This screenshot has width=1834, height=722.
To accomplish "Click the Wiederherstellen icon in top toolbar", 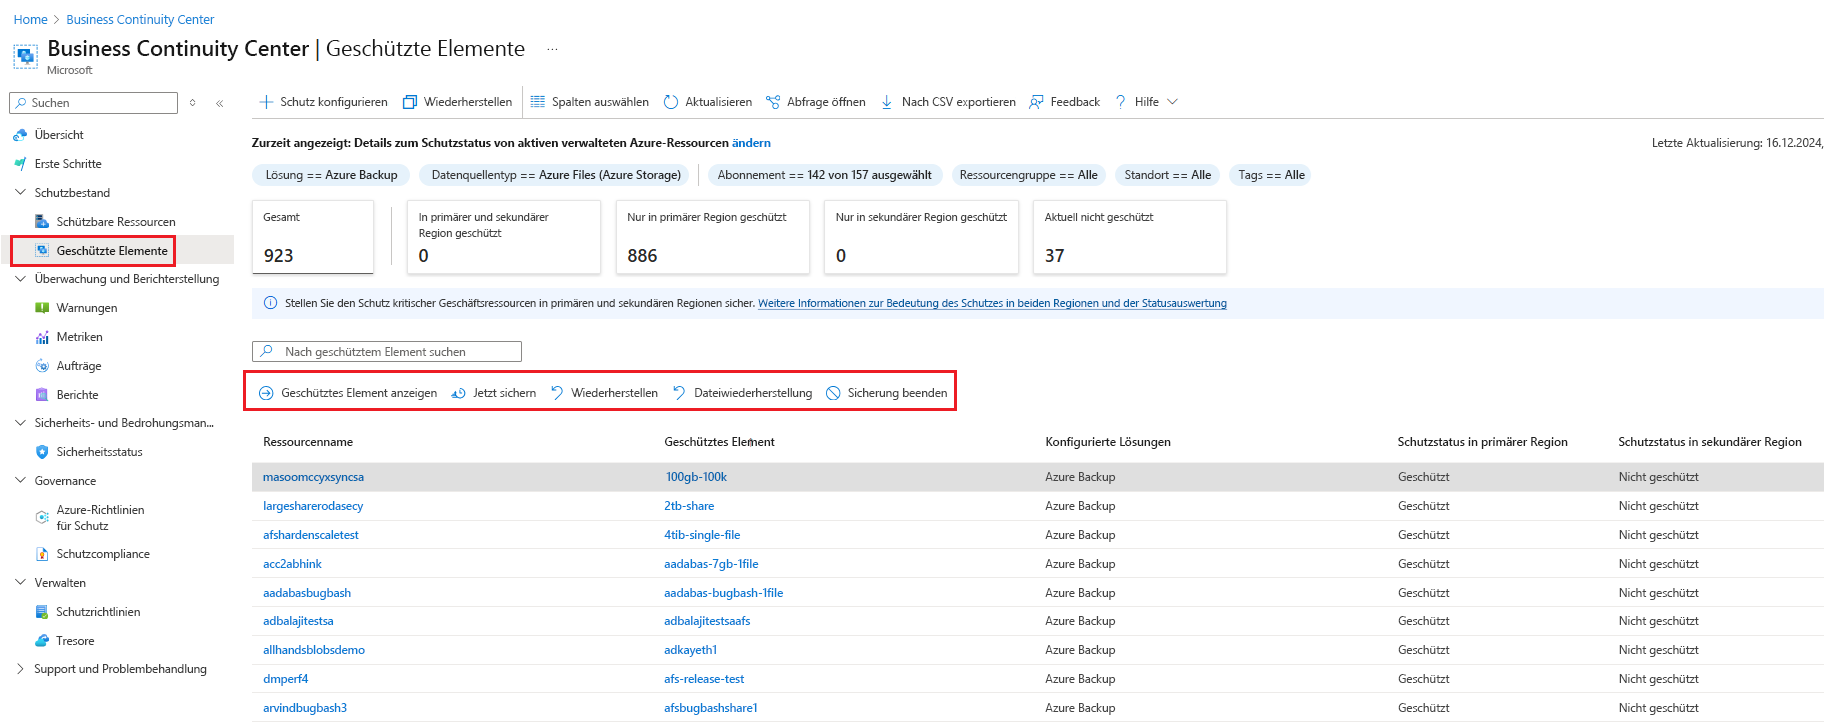I will 410,102.
